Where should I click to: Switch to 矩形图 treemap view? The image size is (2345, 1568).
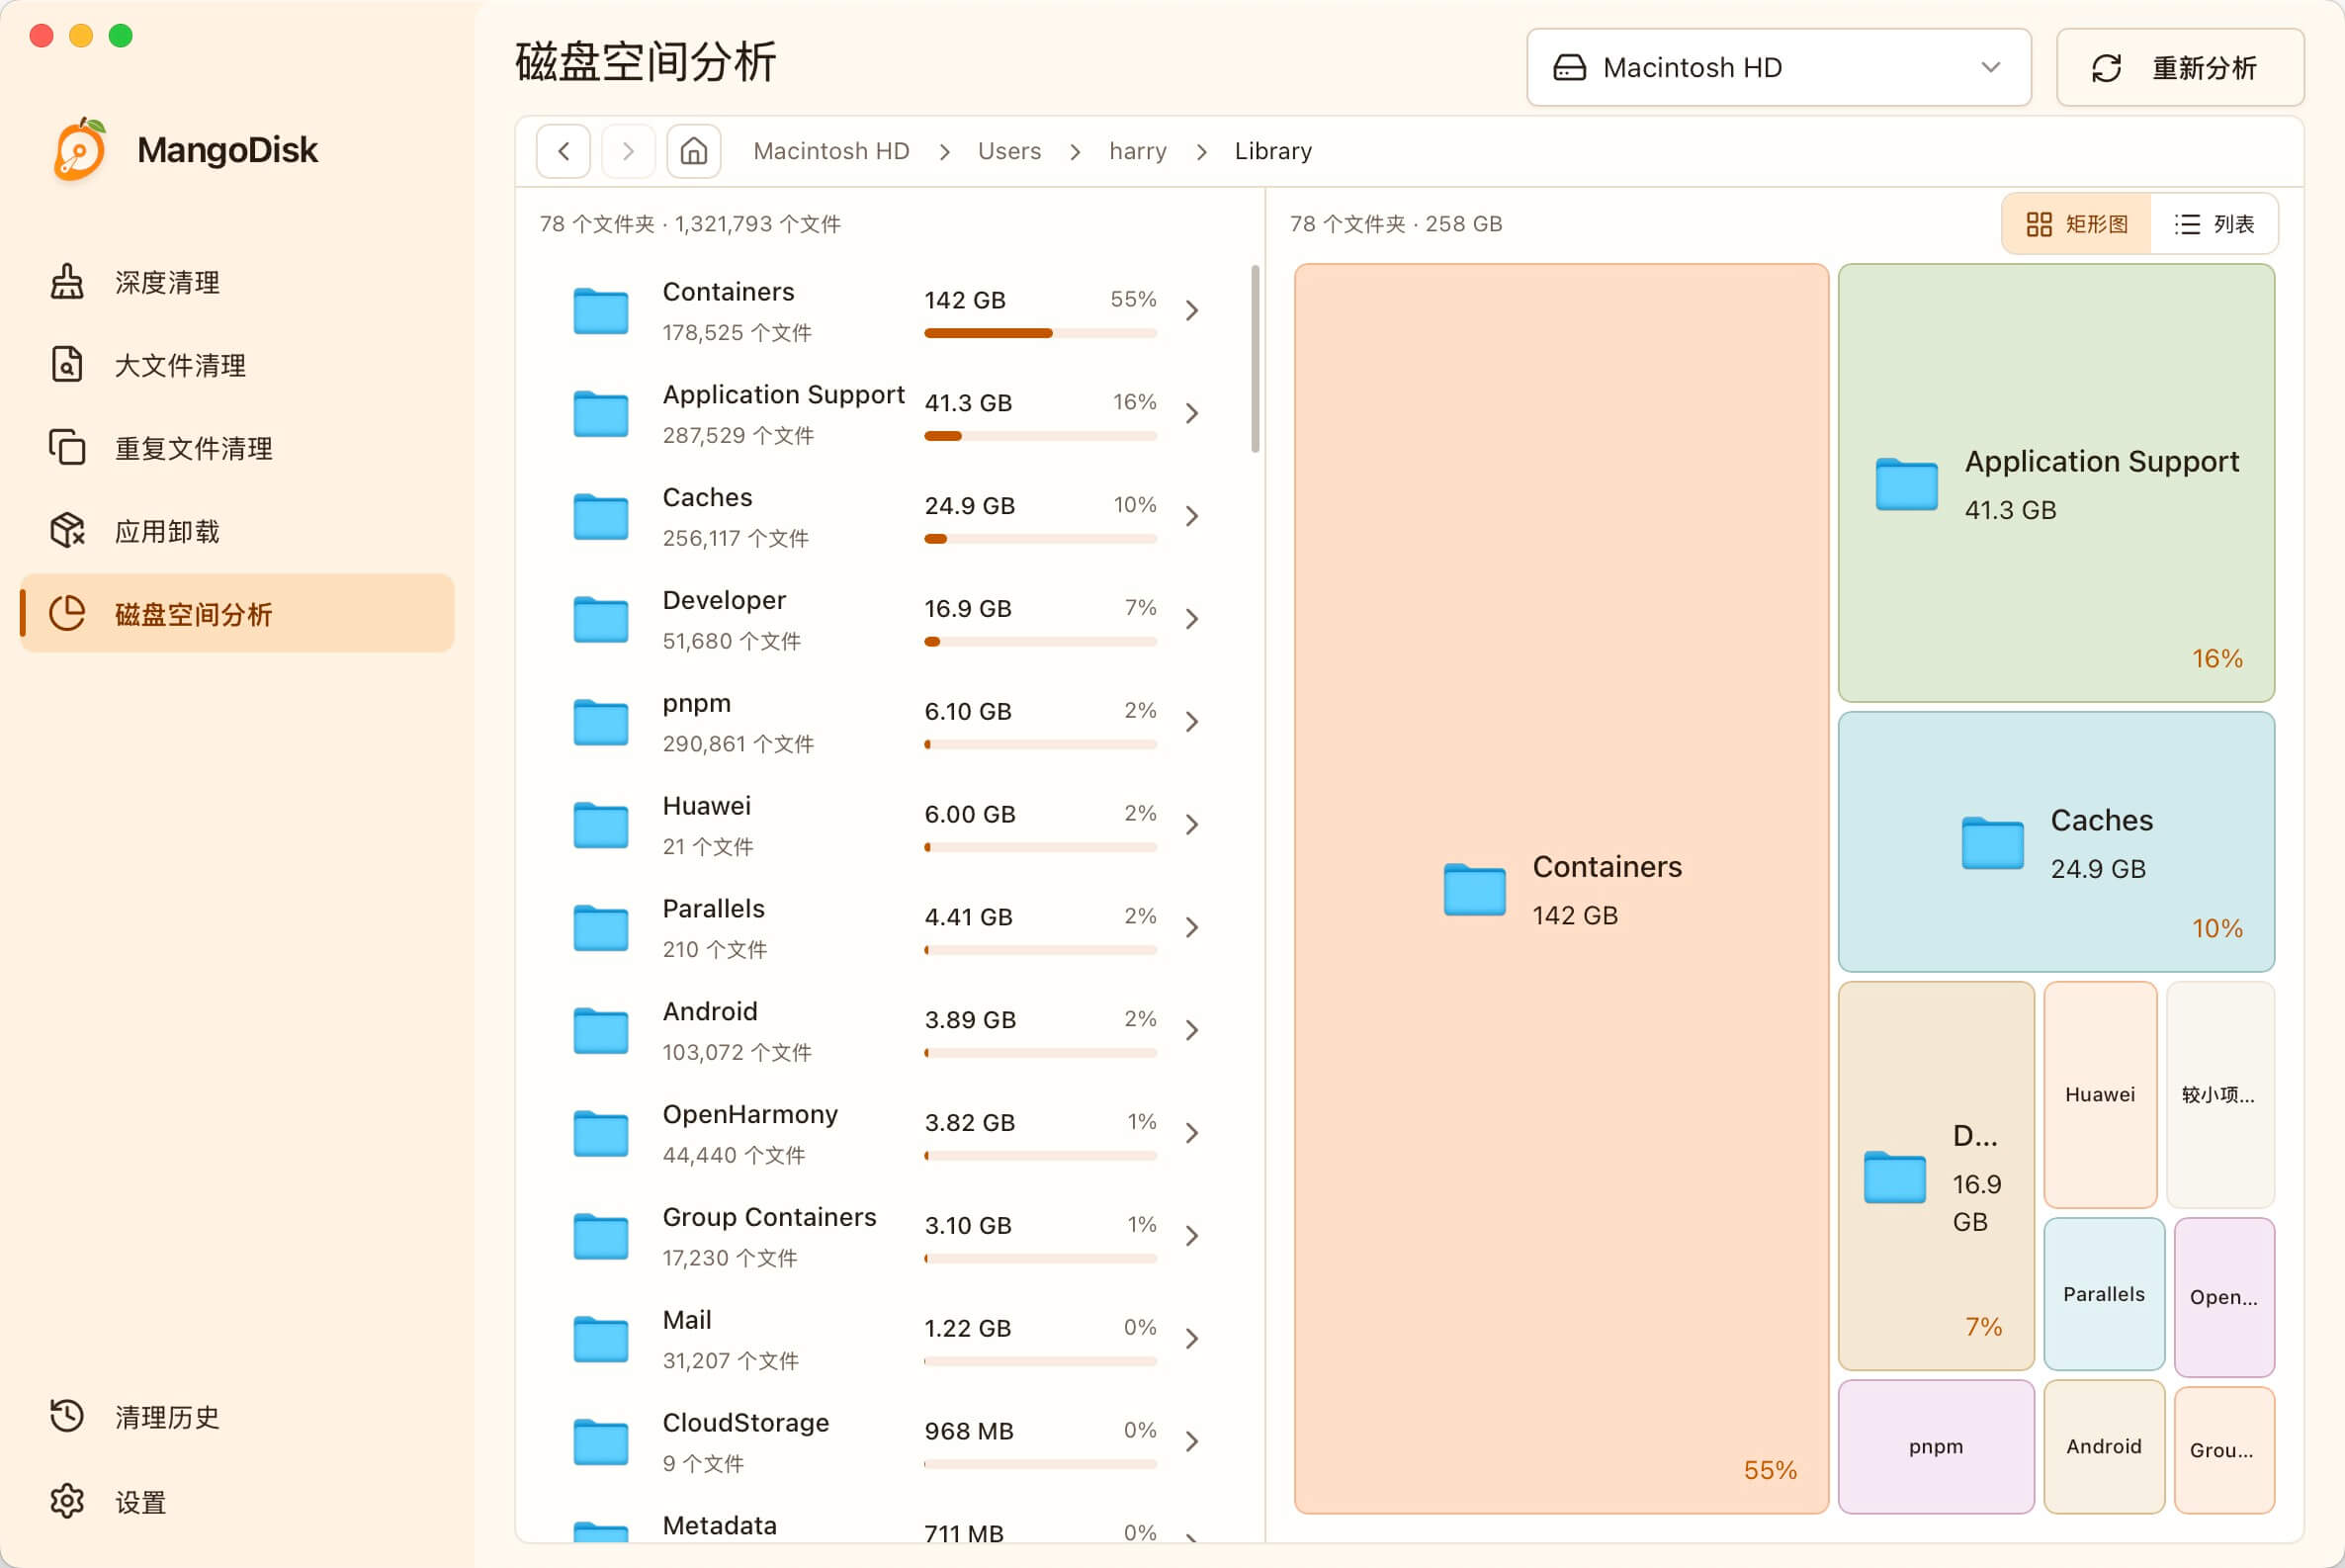click(x=2076, y=224)
